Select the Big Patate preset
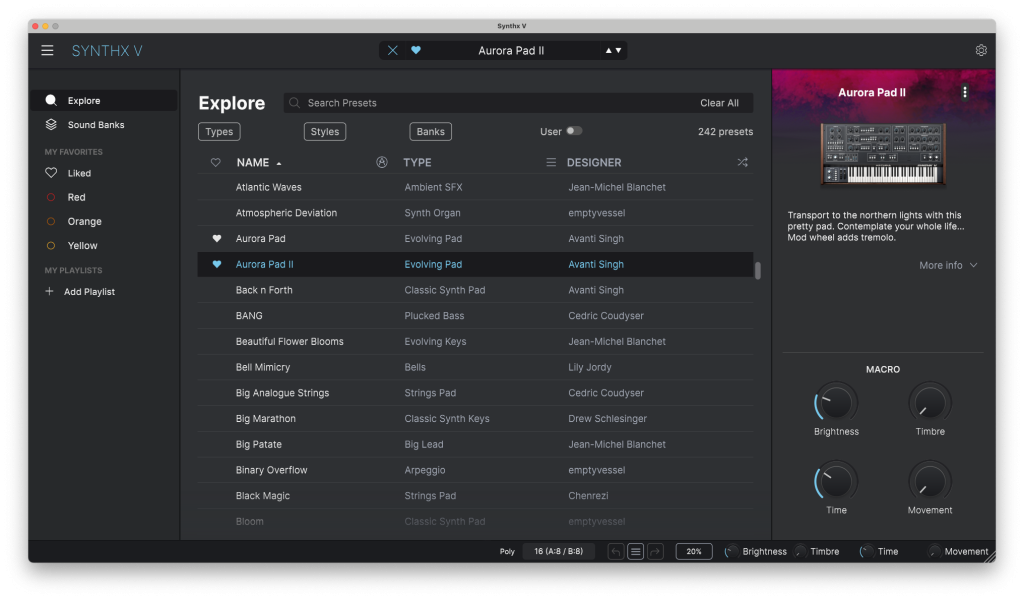 475,444
